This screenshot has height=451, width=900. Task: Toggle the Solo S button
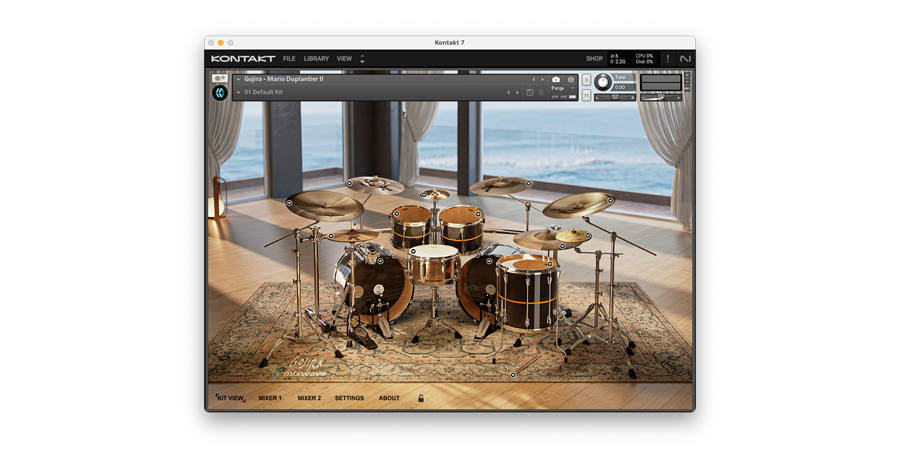point(586,79)
